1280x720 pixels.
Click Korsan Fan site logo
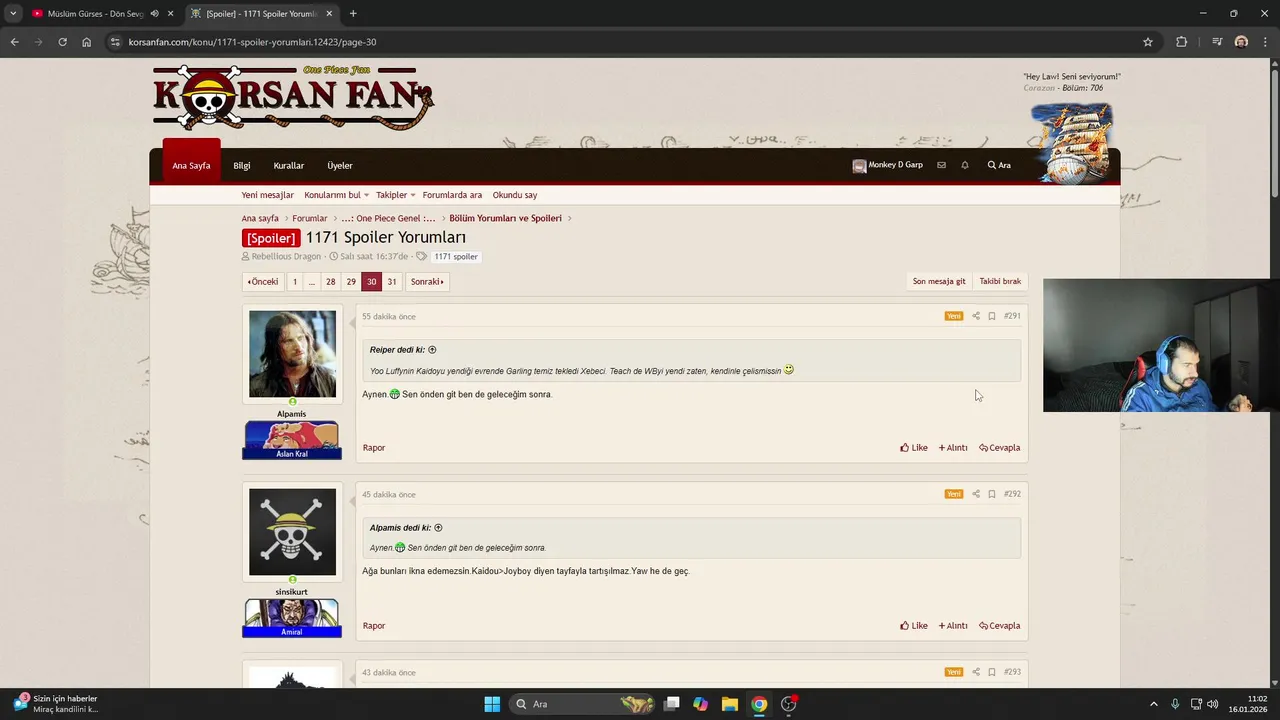[293, 97]
